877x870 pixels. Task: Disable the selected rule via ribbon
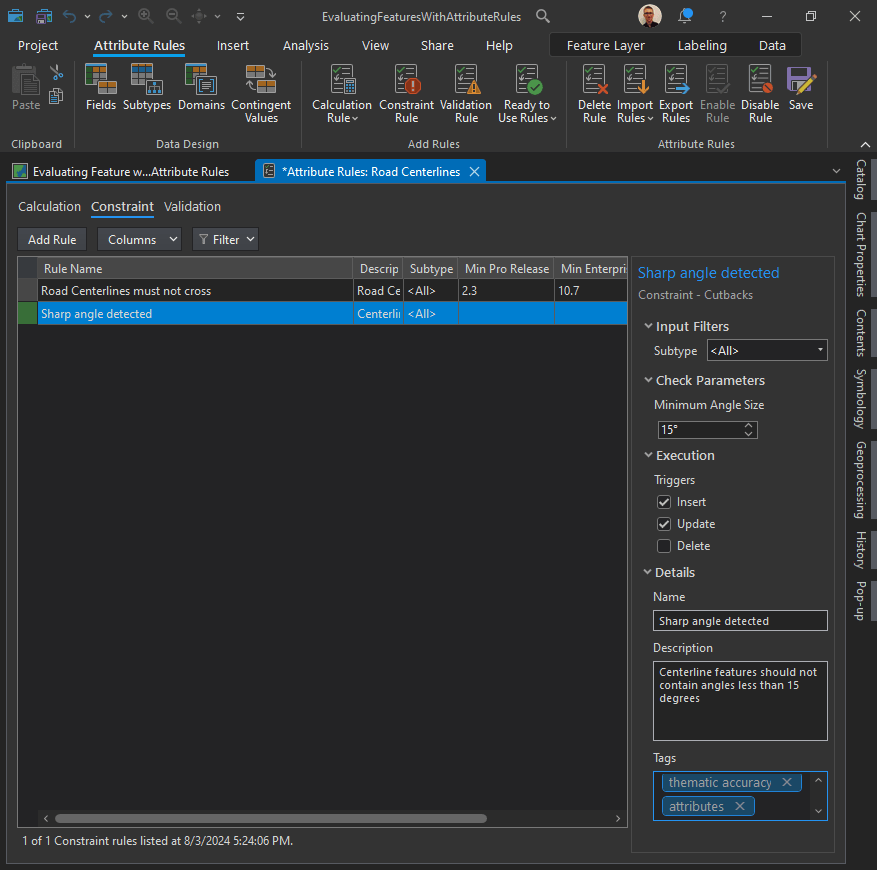760,93
